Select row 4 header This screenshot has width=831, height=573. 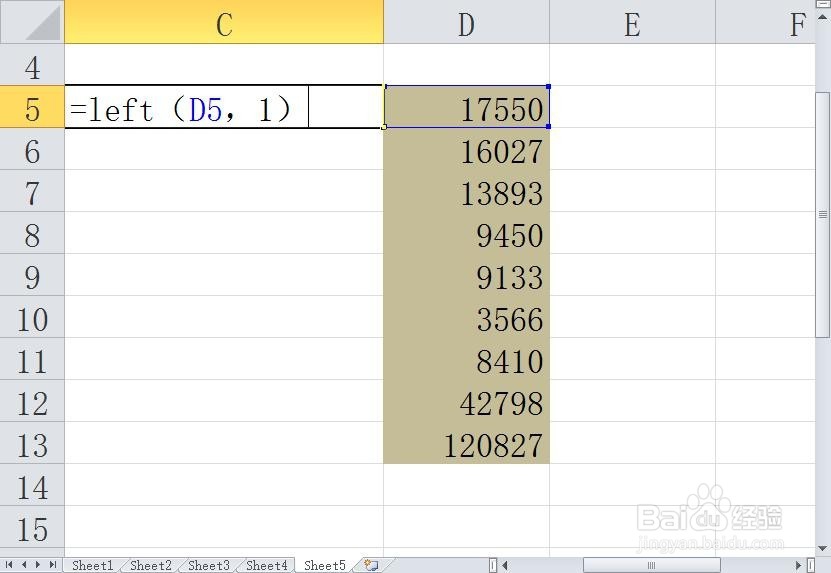(32, 65)
